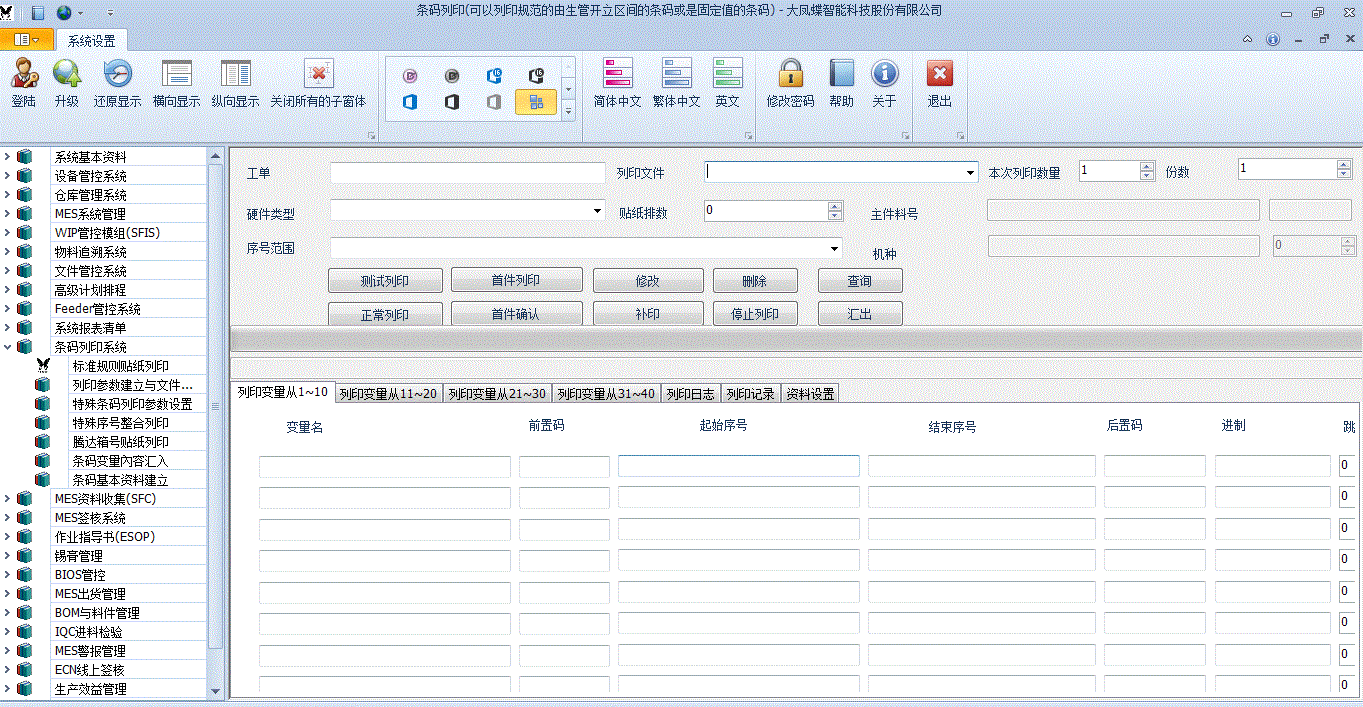Switch to 列印变量从31~40 tab
The width and height of the screenshot is (1363, 707).
point(606,394)
